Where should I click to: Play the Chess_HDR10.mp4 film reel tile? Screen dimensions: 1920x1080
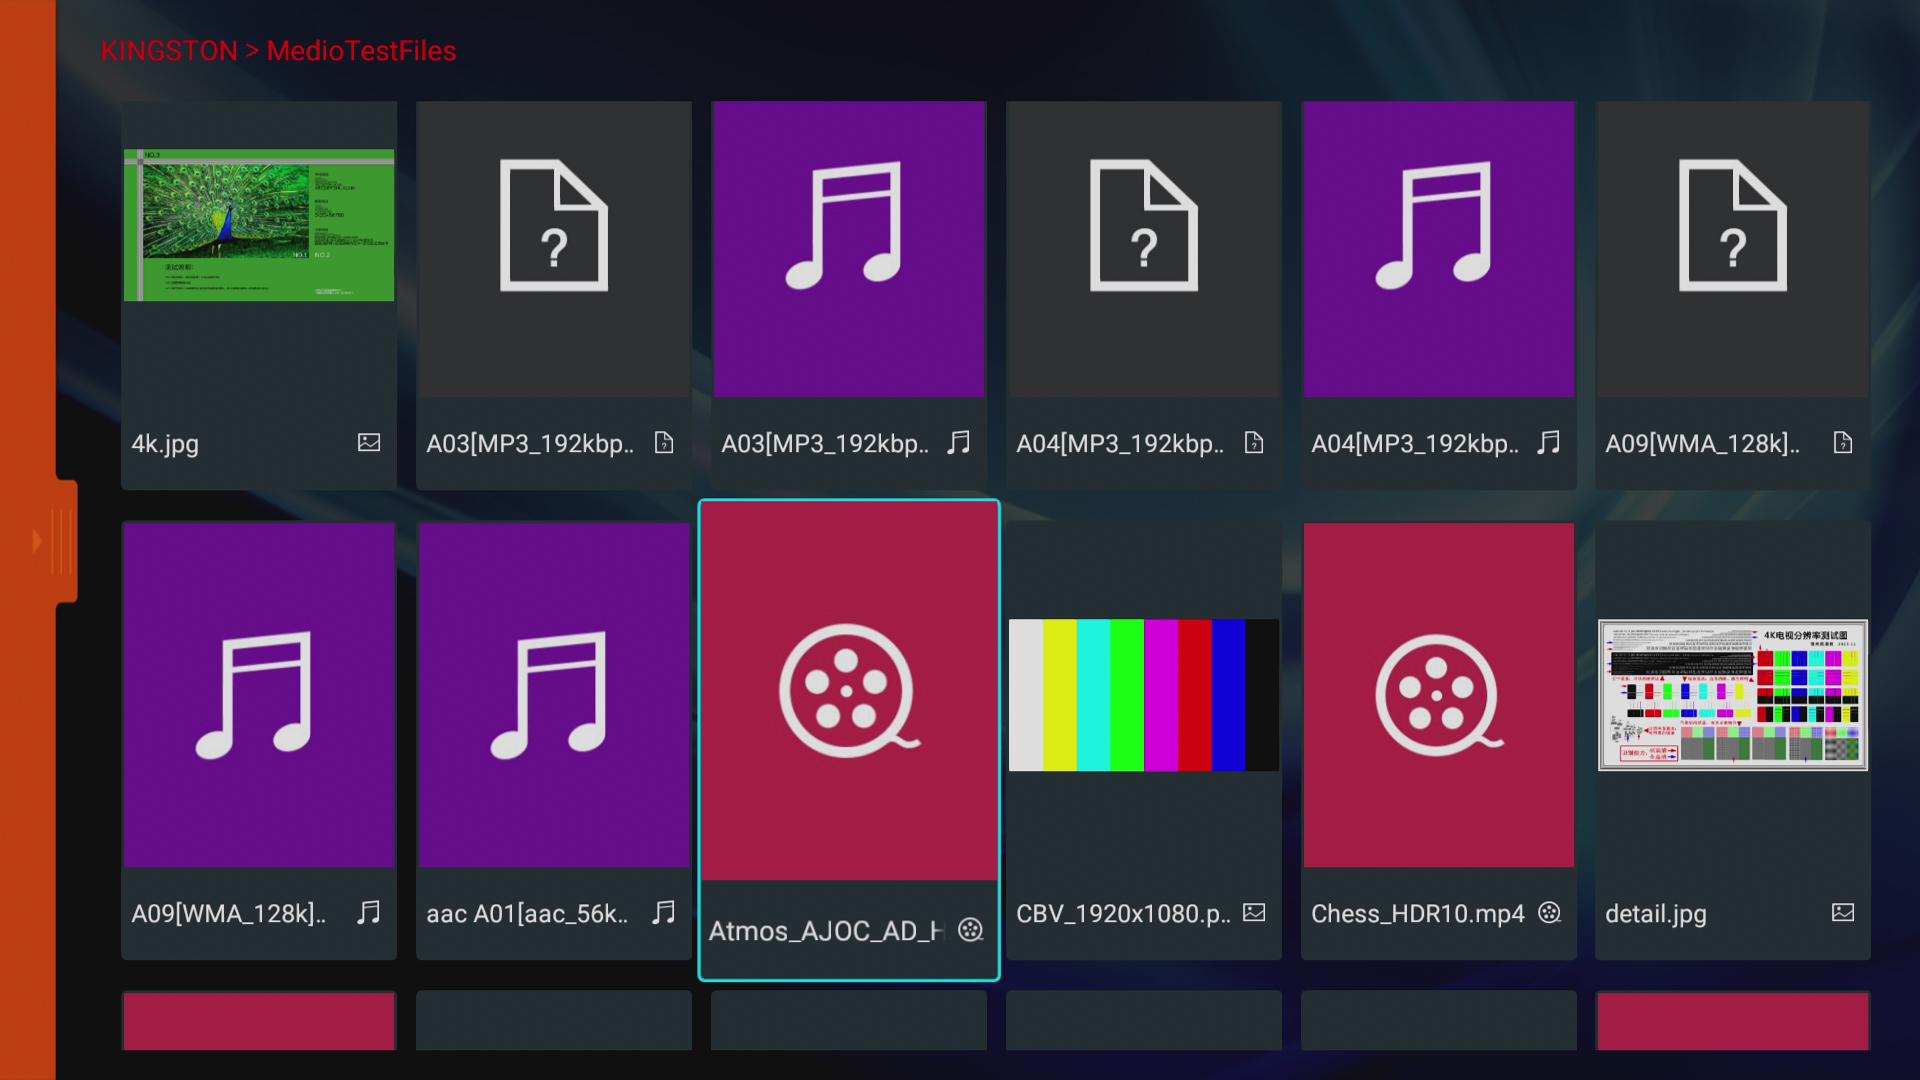1439,695
